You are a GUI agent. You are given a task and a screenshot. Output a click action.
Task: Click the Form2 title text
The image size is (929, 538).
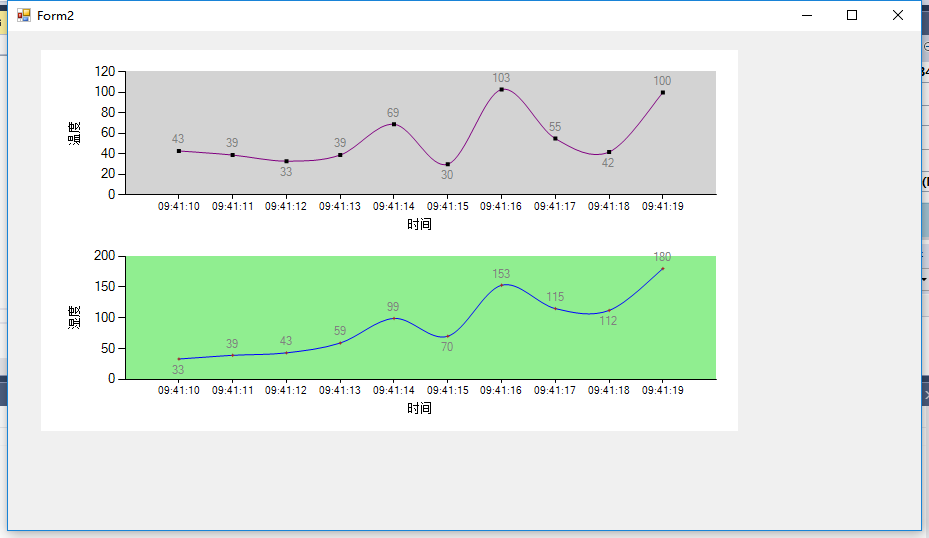click(55, 16)
